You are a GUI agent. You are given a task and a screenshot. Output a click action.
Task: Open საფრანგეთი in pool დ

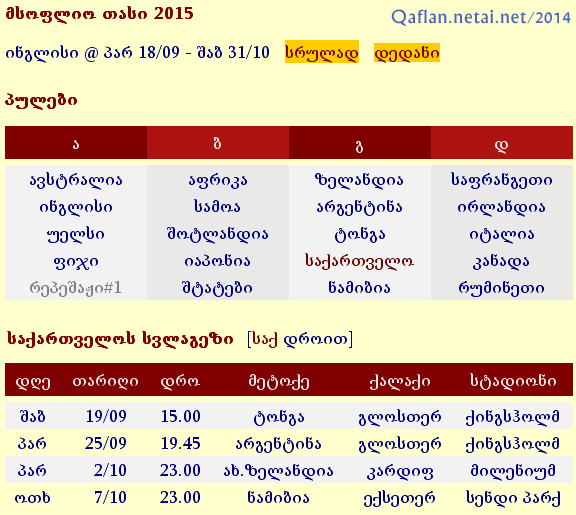(x=501, y=180)
